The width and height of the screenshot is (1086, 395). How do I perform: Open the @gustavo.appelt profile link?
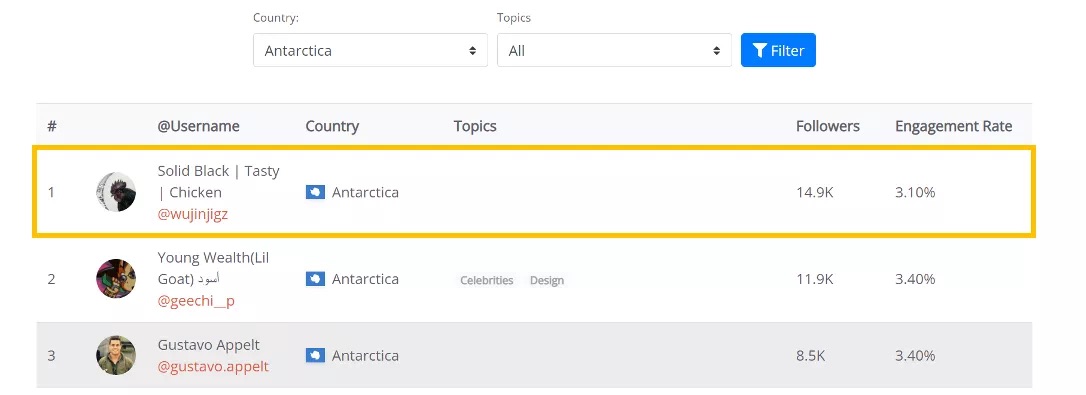[x=213, y=367]
